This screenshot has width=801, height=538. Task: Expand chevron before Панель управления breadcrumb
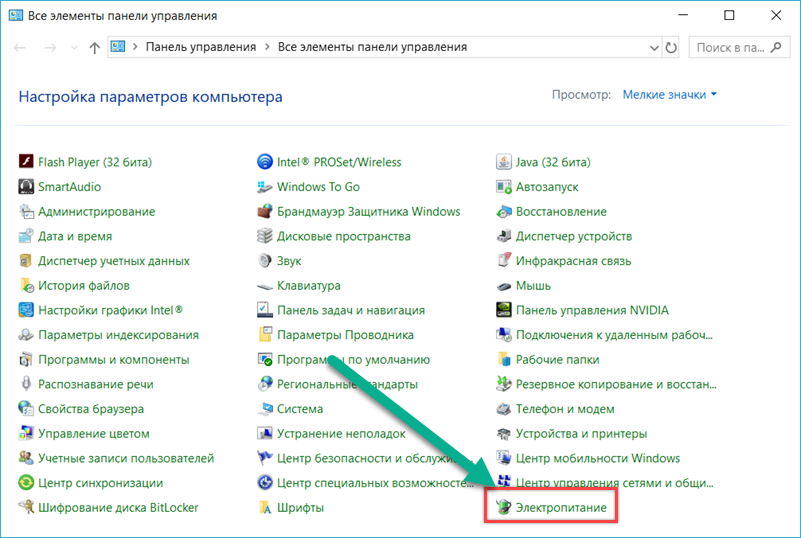point(135,47)
